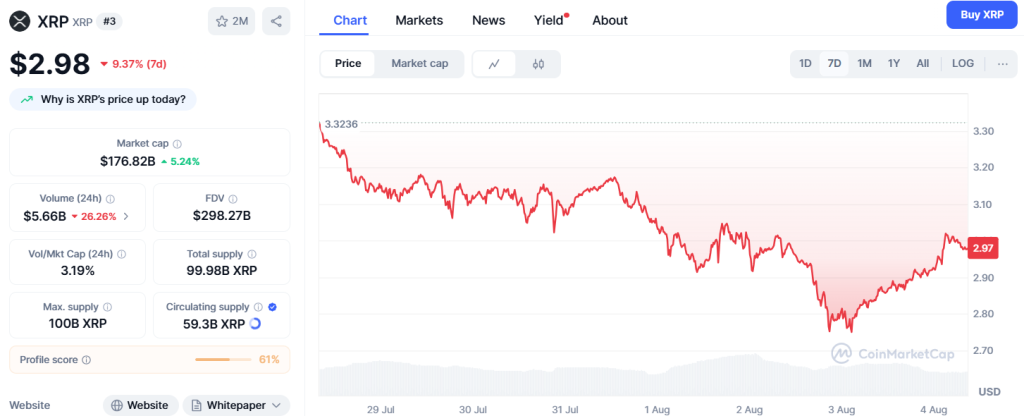Screen dimensions: 1024x416
Task: Click the Circulating supply info icon
Action: (258, 307)
